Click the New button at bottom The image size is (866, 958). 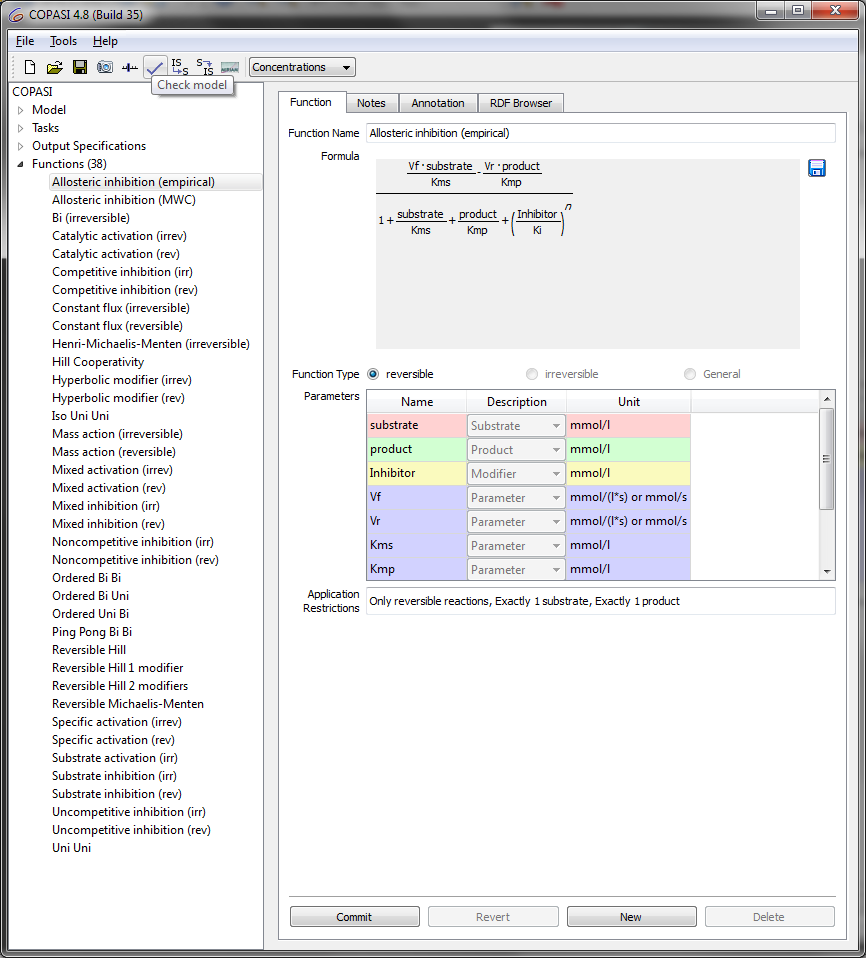(631, 917)
